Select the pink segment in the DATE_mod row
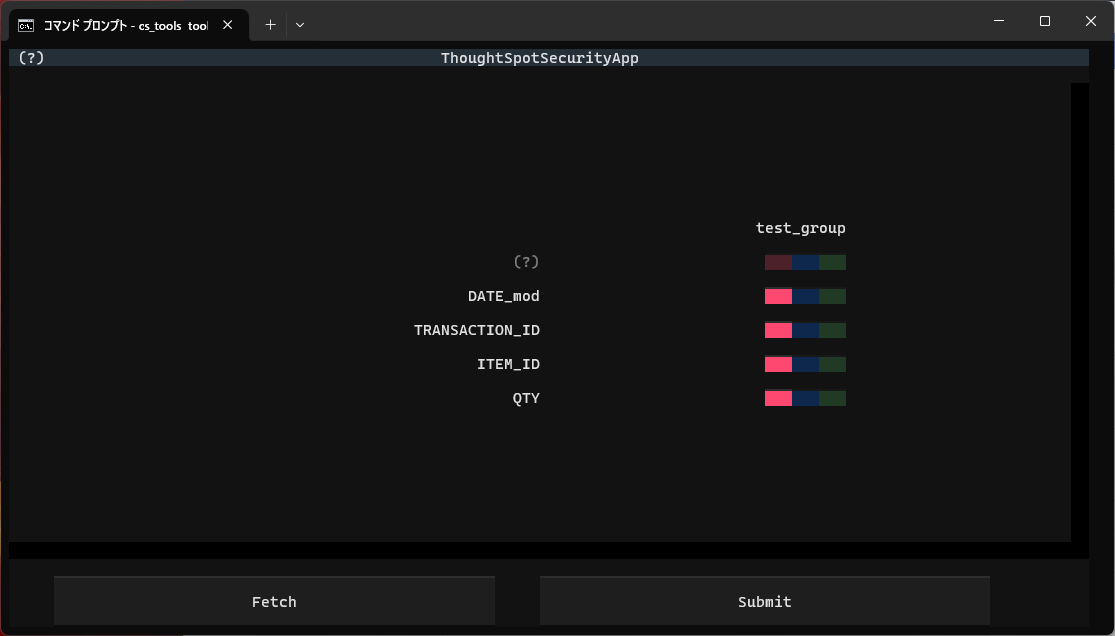Viewport: 1115px width, 636px height. point(778,297)
